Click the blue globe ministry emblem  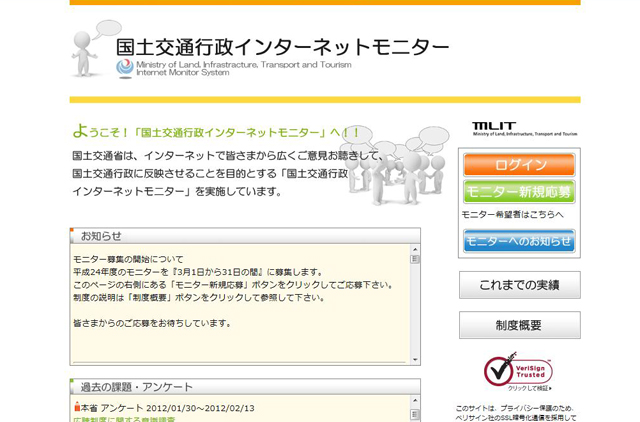[x=124, y=67]
